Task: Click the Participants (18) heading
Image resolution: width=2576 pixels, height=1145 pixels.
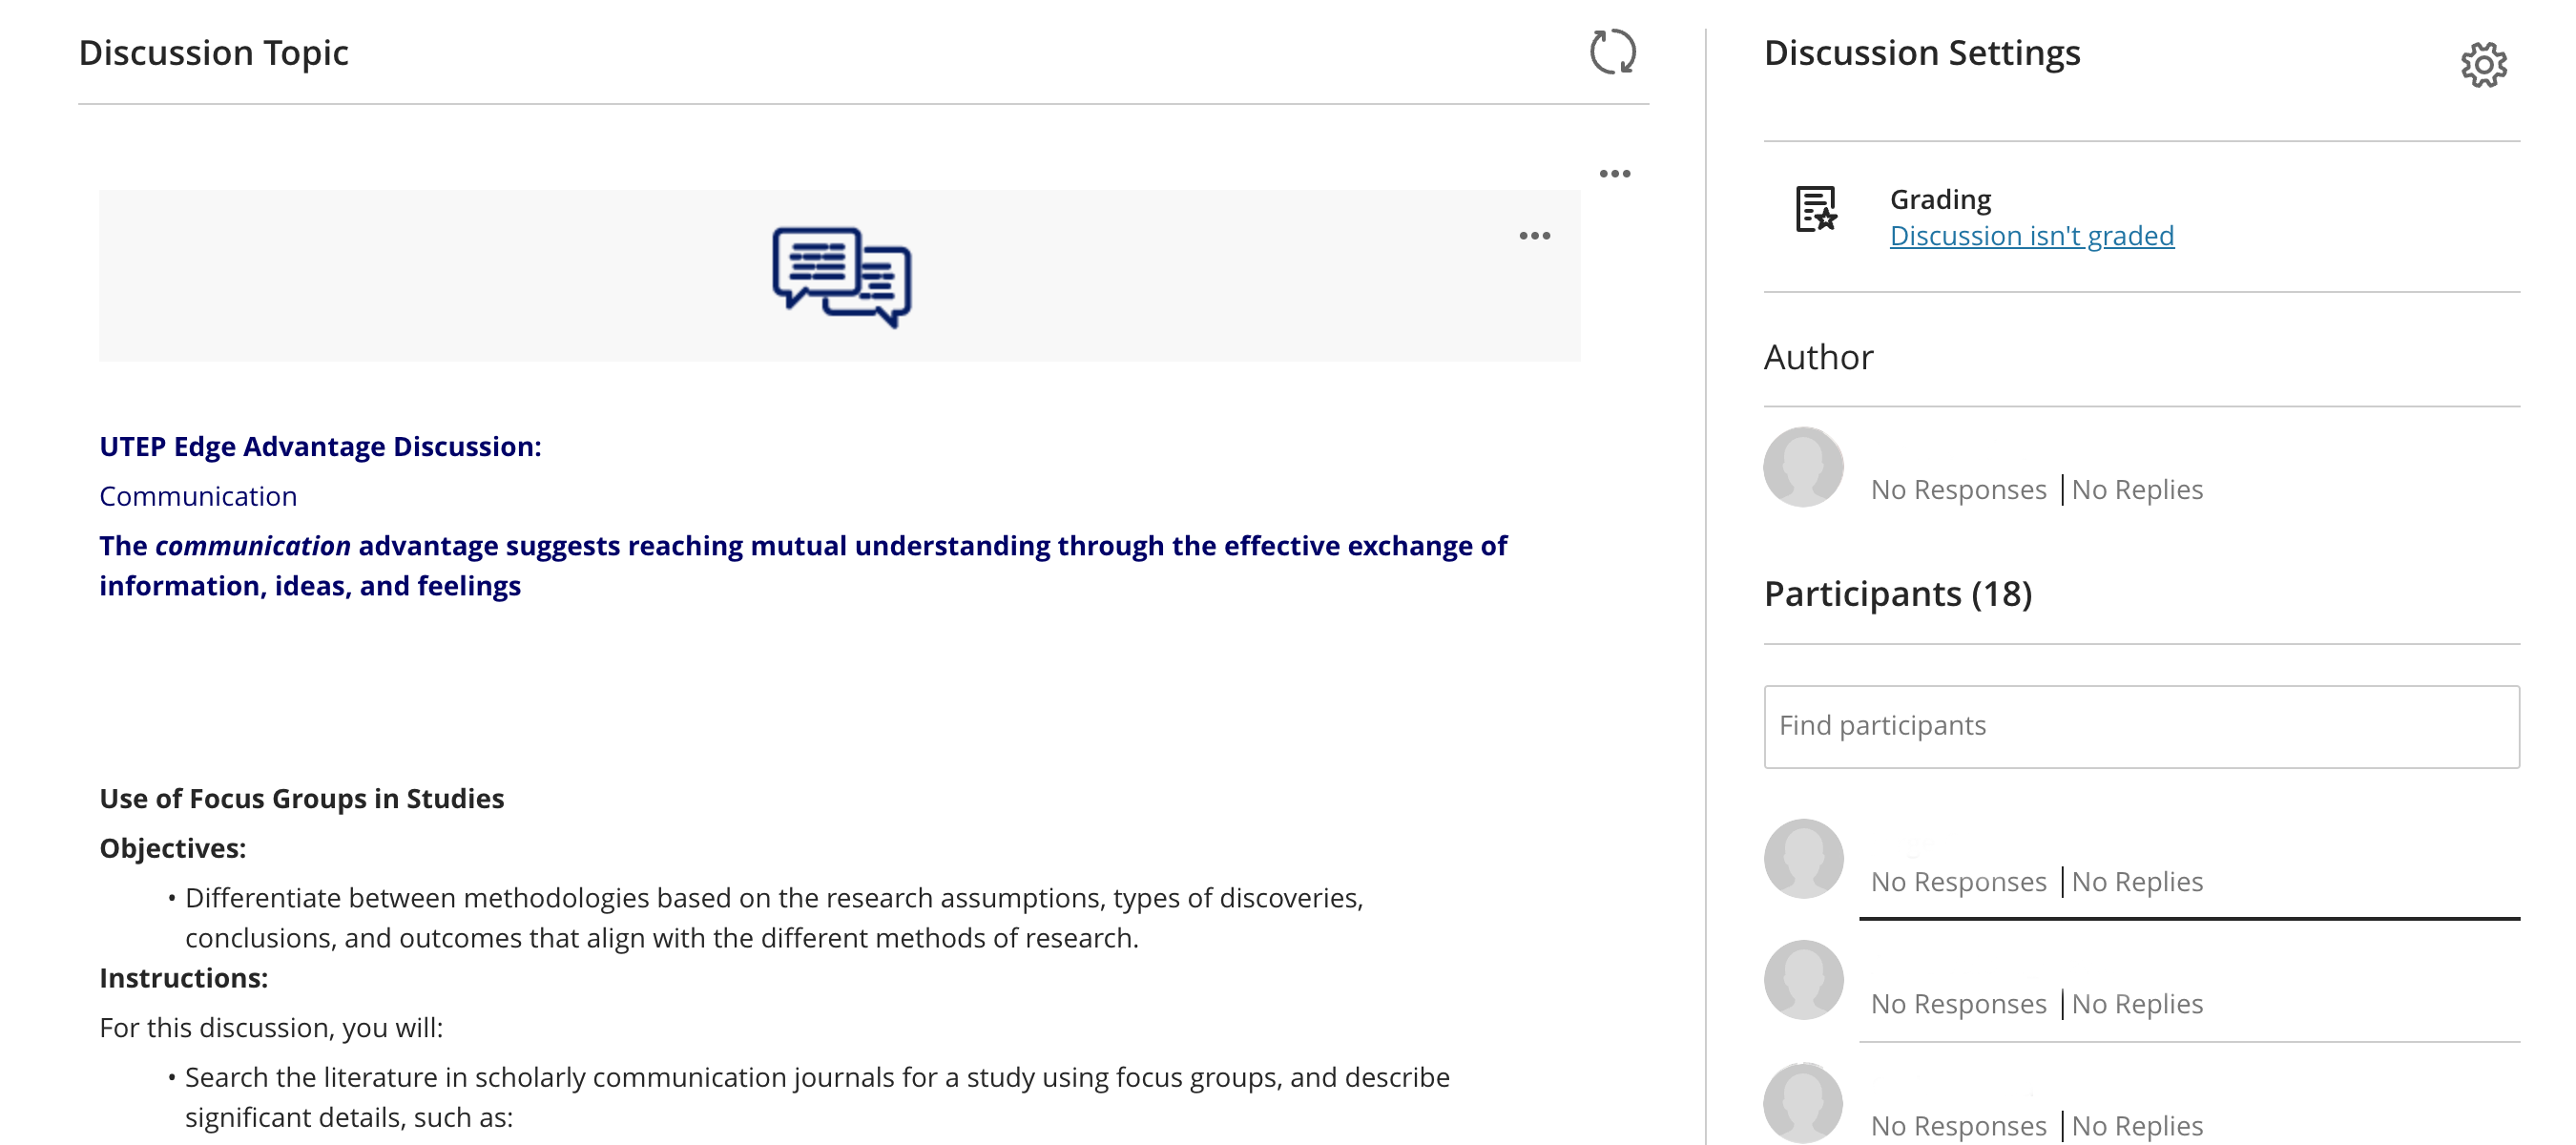Action: pos(1897,594)
